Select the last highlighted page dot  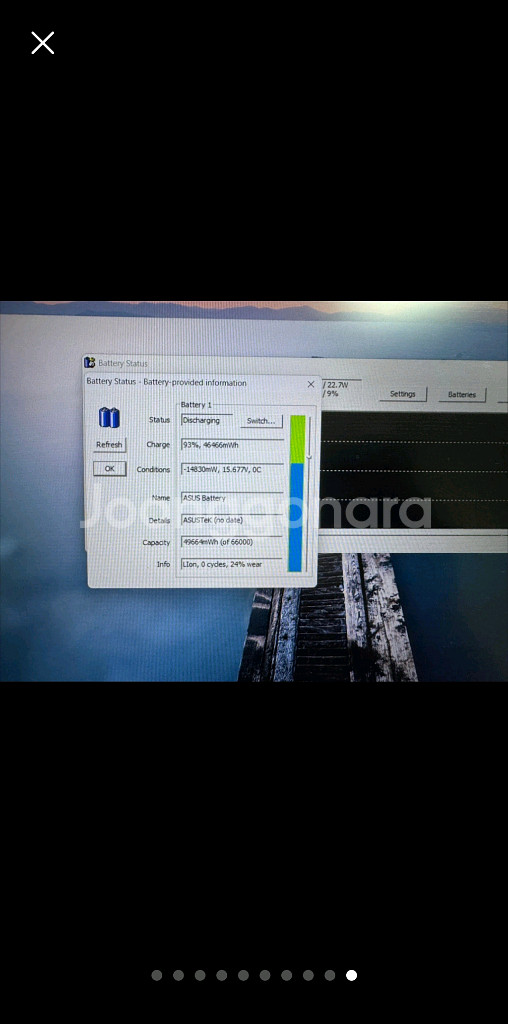pyautogui.click(x=351, y=975)
